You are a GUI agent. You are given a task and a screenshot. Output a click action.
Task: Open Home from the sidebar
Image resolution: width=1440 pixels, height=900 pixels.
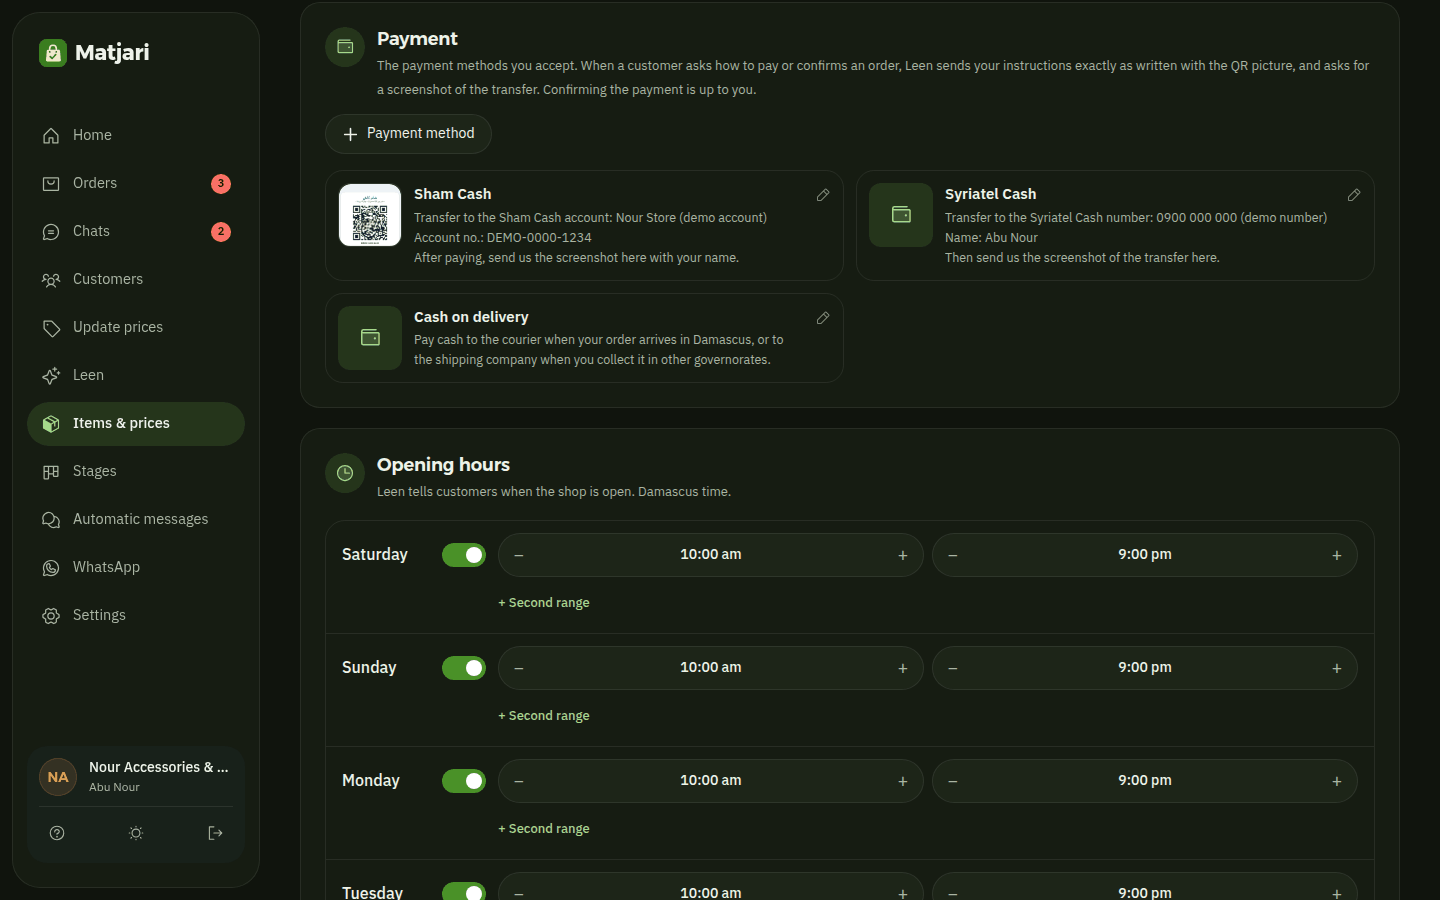tap(136, 135)
